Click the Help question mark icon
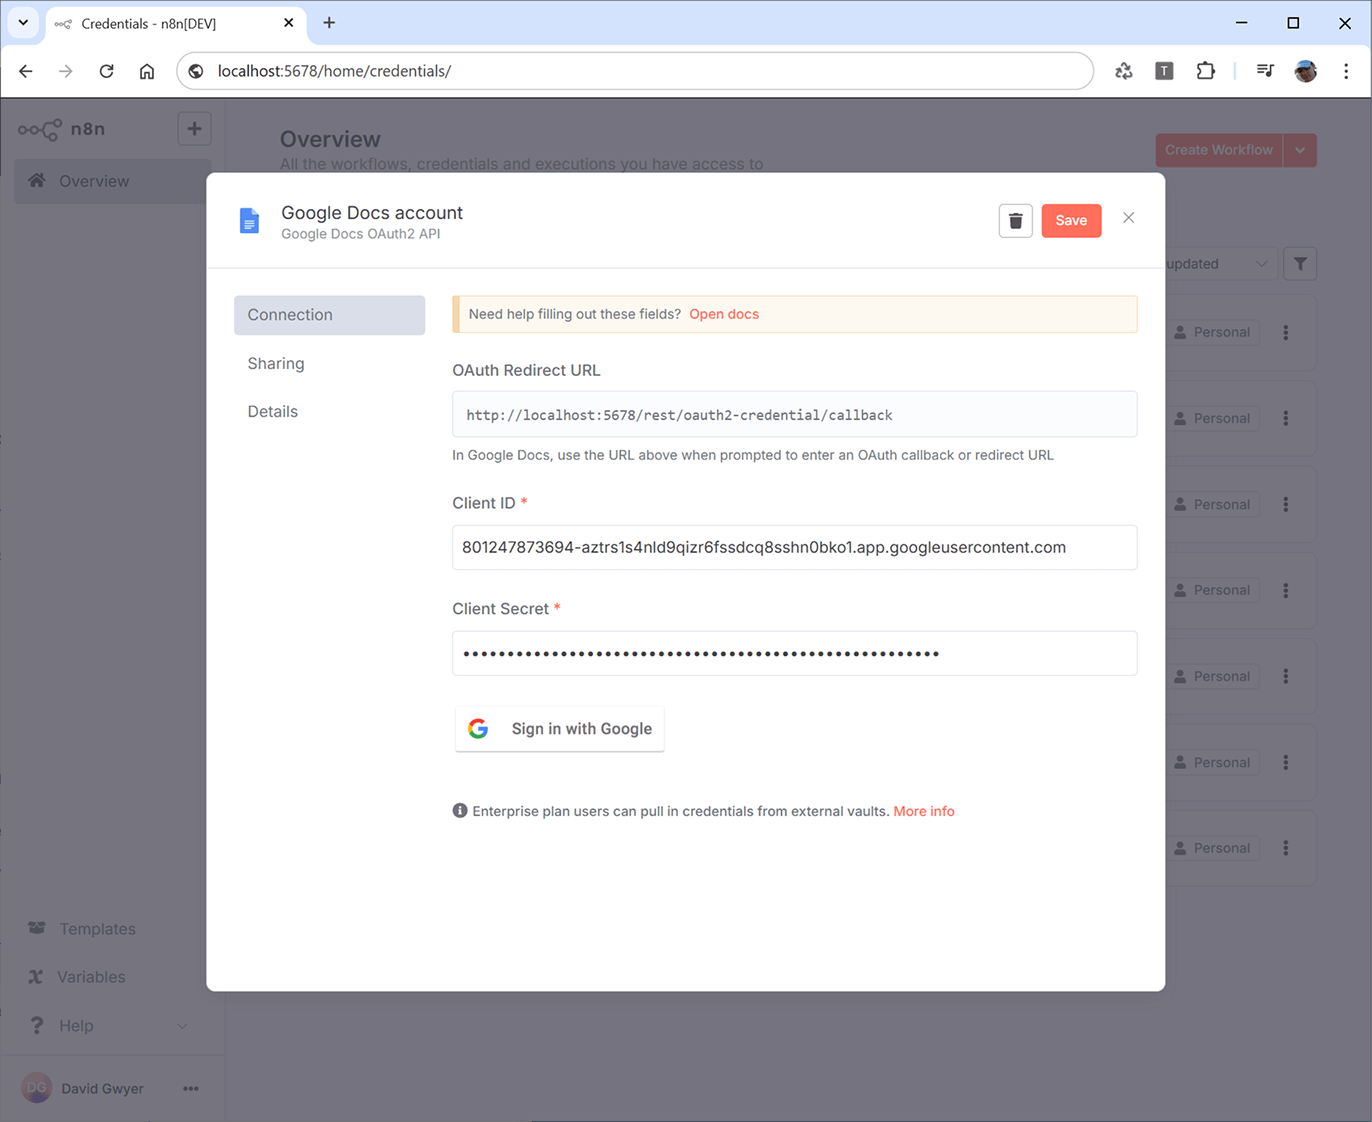The image size is (1372, 1122). coord(37,1025)
